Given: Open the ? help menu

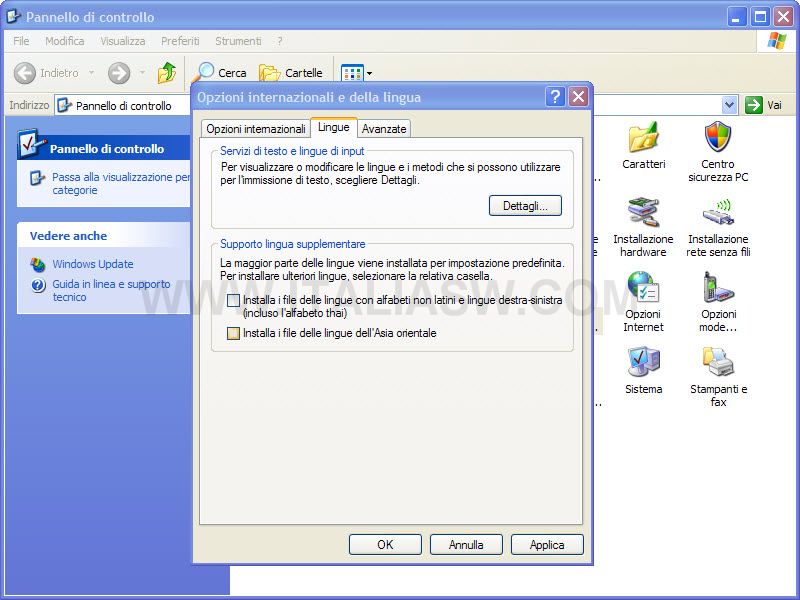Looking at the screenshot, I should tap(280, 41).
